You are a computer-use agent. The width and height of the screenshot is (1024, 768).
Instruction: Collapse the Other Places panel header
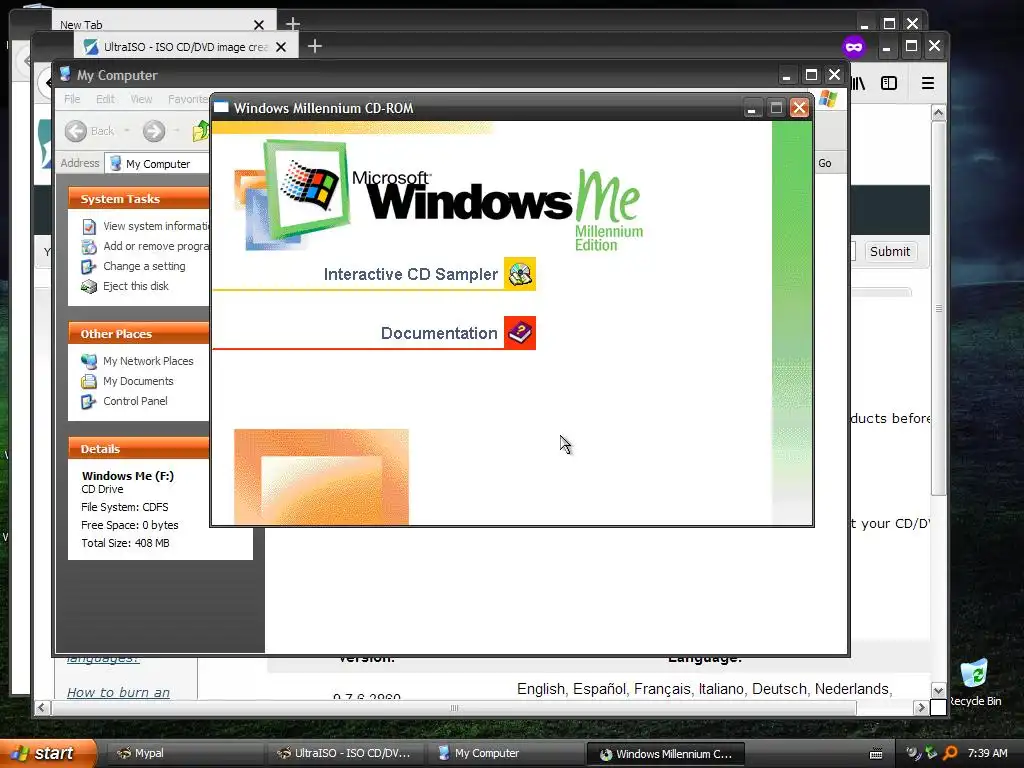pos(139,334)
